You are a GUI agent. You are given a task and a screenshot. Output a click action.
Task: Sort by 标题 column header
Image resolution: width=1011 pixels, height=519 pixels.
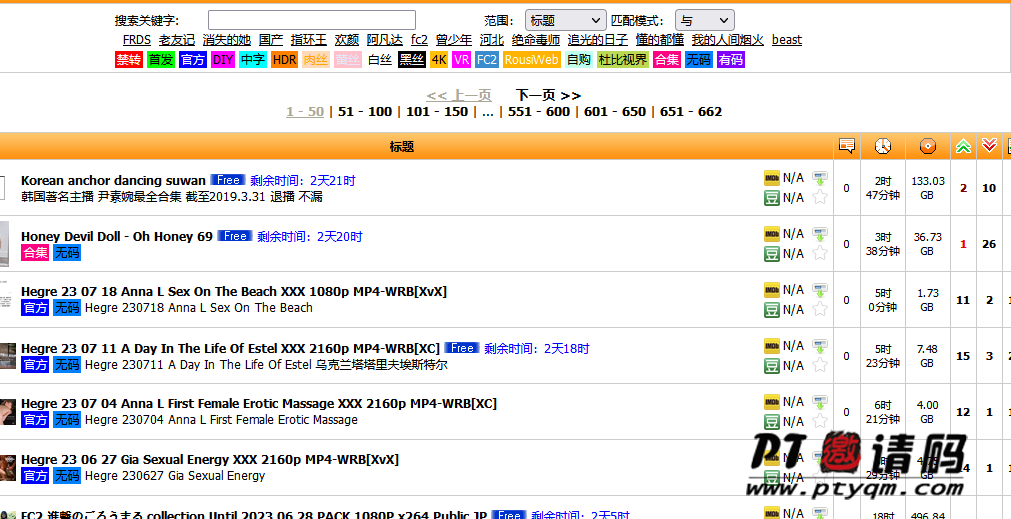pos(402,147)
